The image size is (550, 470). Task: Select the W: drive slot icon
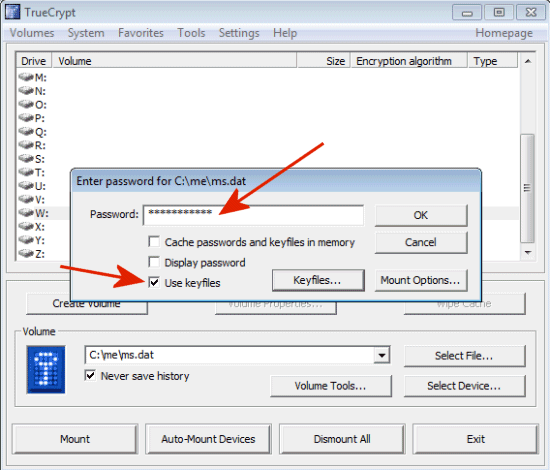pos(26,213)
